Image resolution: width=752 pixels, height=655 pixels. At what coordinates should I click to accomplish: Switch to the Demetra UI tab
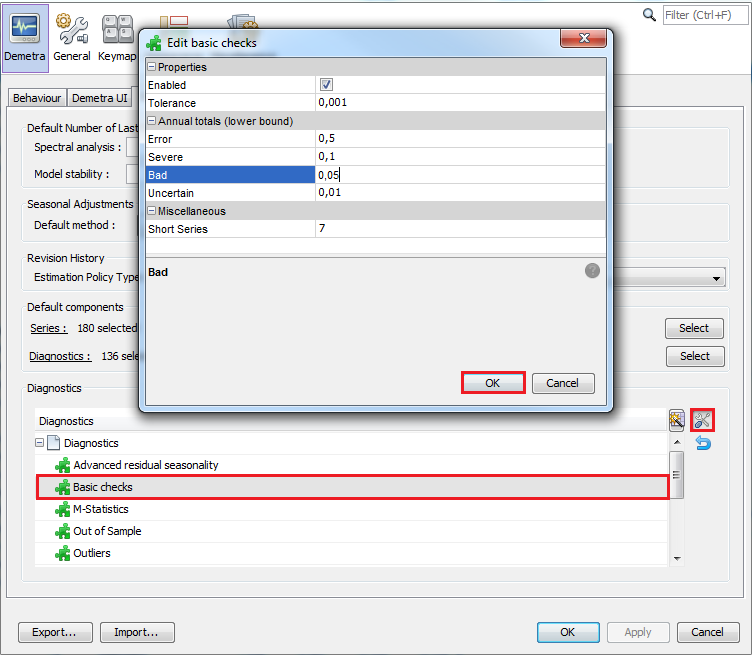click(x=100, y=98)
